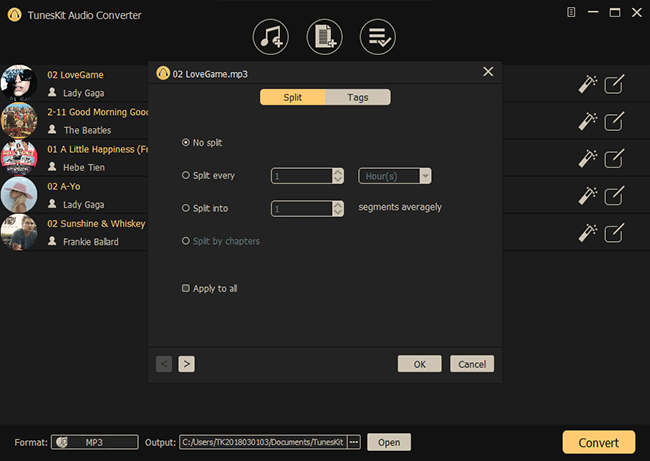Click The Beatles album thumbnail
Screen dimensions: 650x461
point(19,120)
